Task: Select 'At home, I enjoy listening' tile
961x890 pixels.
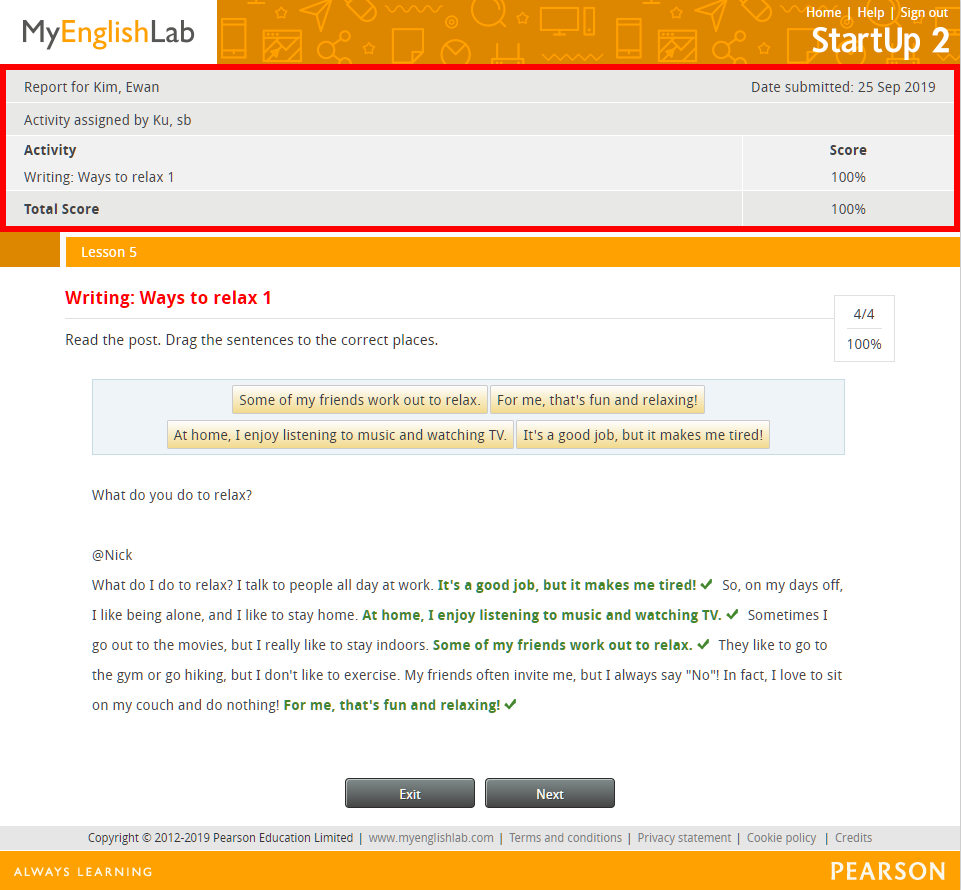Action: (x=340, y=435)
